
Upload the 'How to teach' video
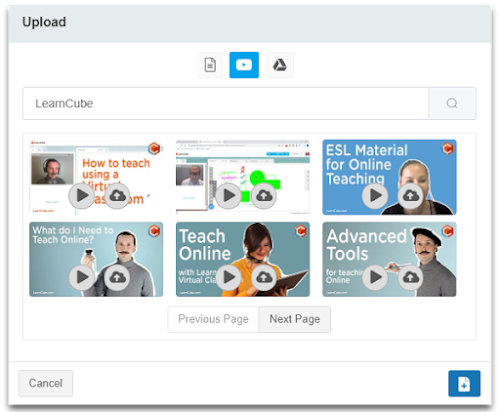click(117, 196)
